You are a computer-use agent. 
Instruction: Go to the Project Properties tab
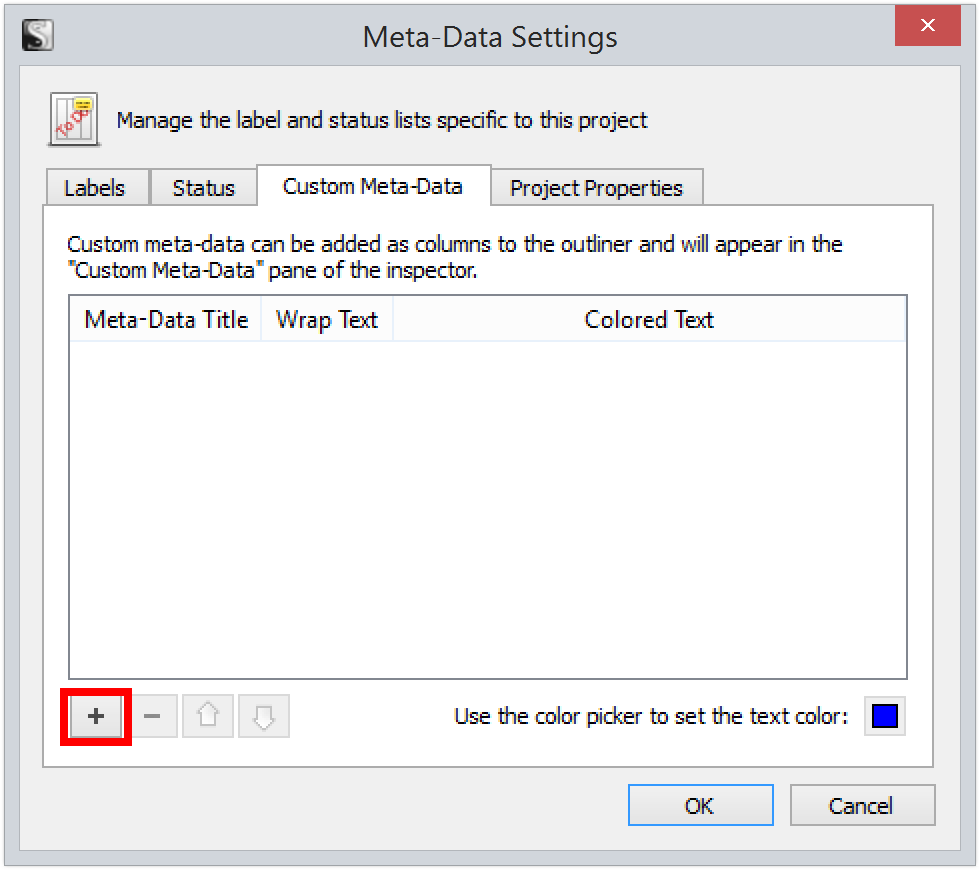point(596,188)
